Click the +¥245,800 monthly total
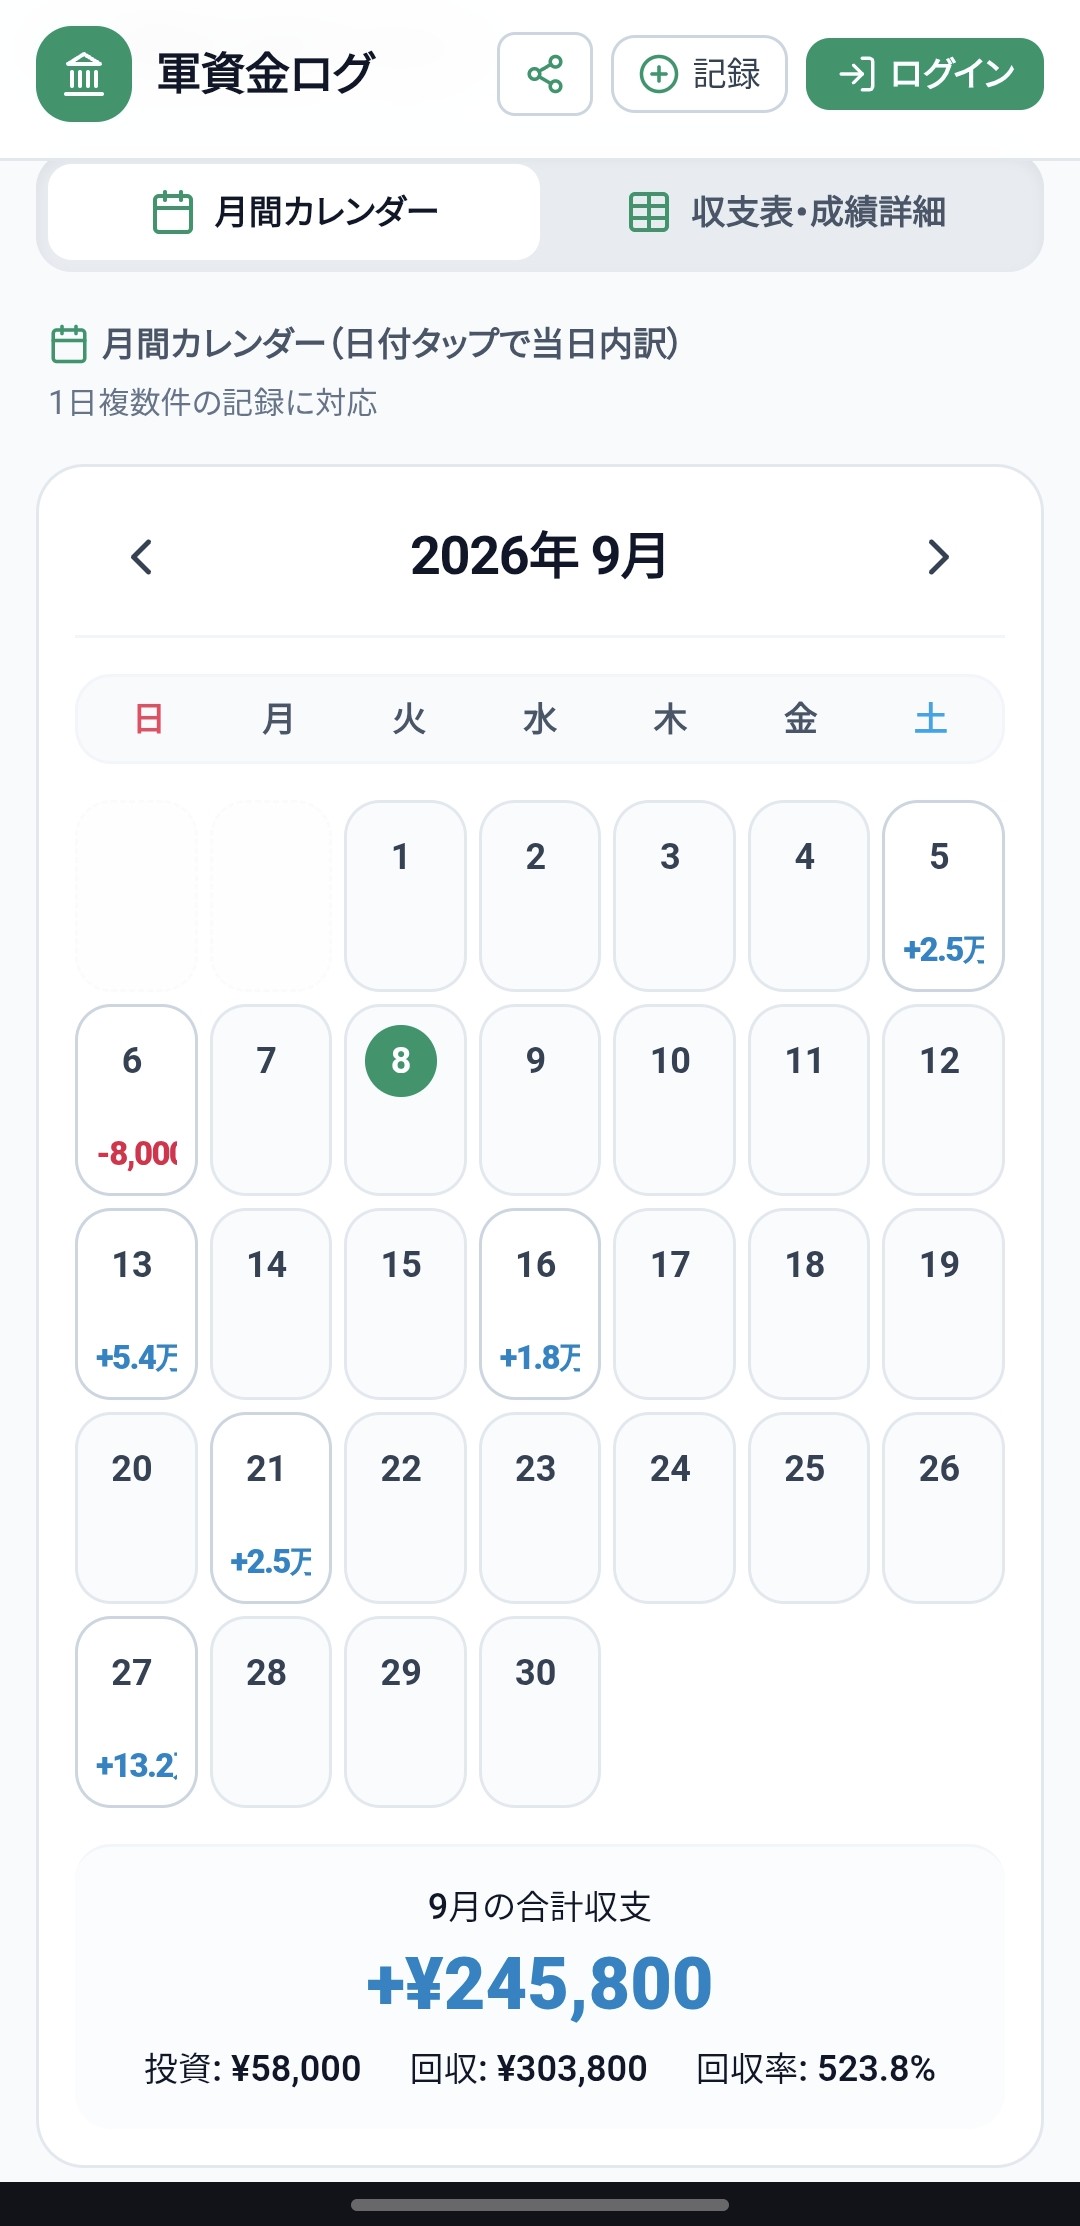 (540, 1984)
